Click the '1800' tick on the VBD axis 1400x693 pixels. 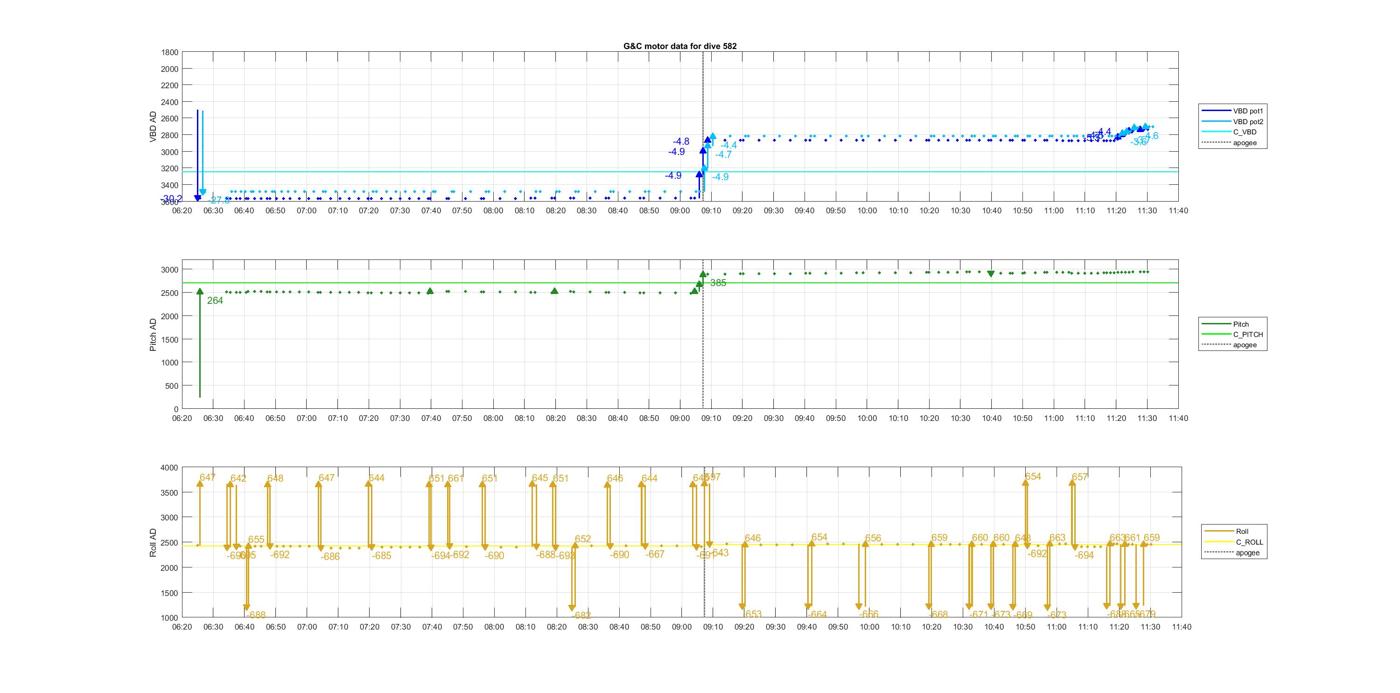point(170,52)
